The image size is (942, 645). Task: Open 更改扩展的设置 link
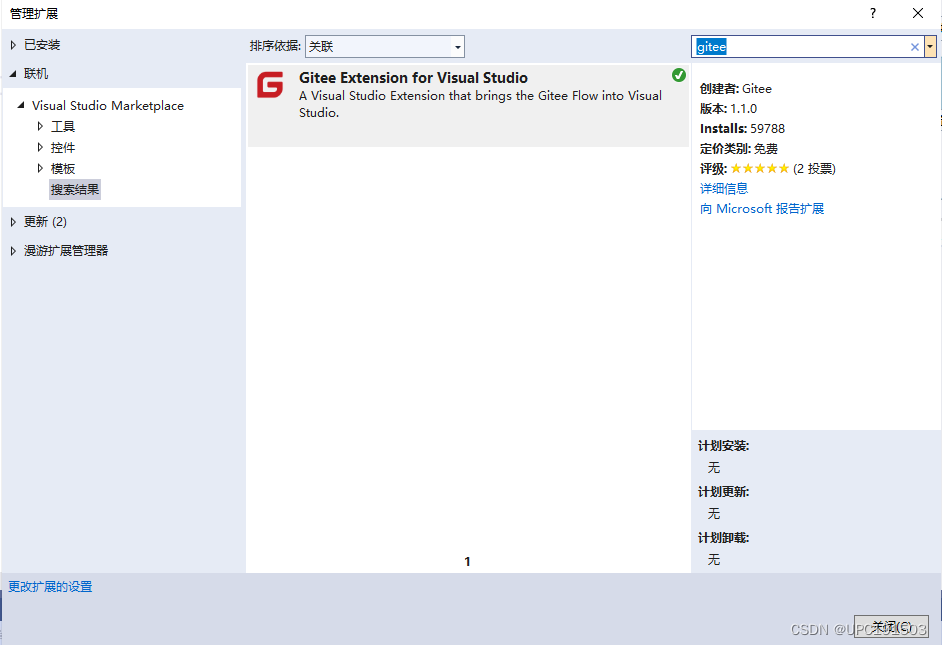[x=50, y=587]
